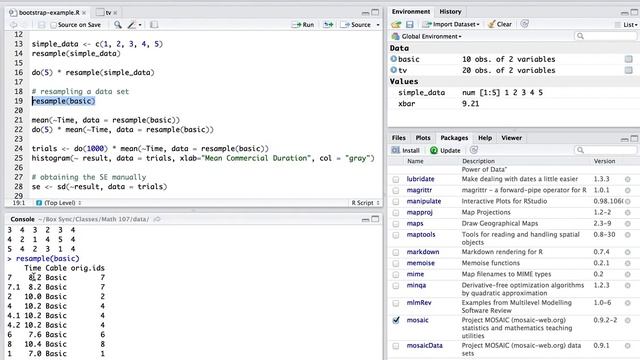Click the console working directory arrow icon

coord(157,219)
